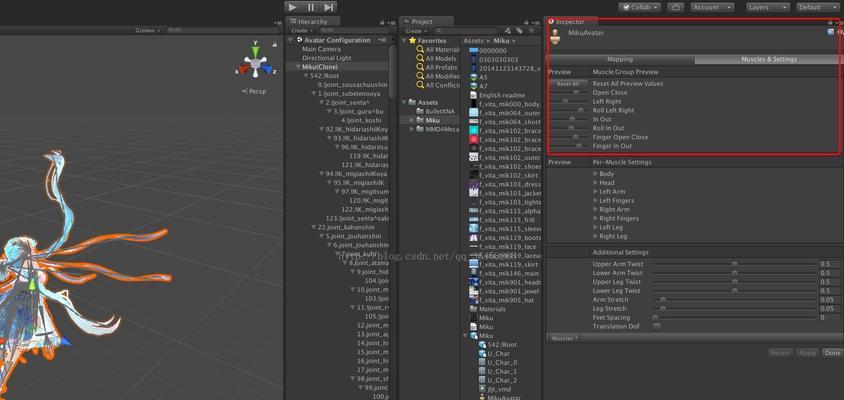
Task: Click the Done button
Action: point(832,353)
